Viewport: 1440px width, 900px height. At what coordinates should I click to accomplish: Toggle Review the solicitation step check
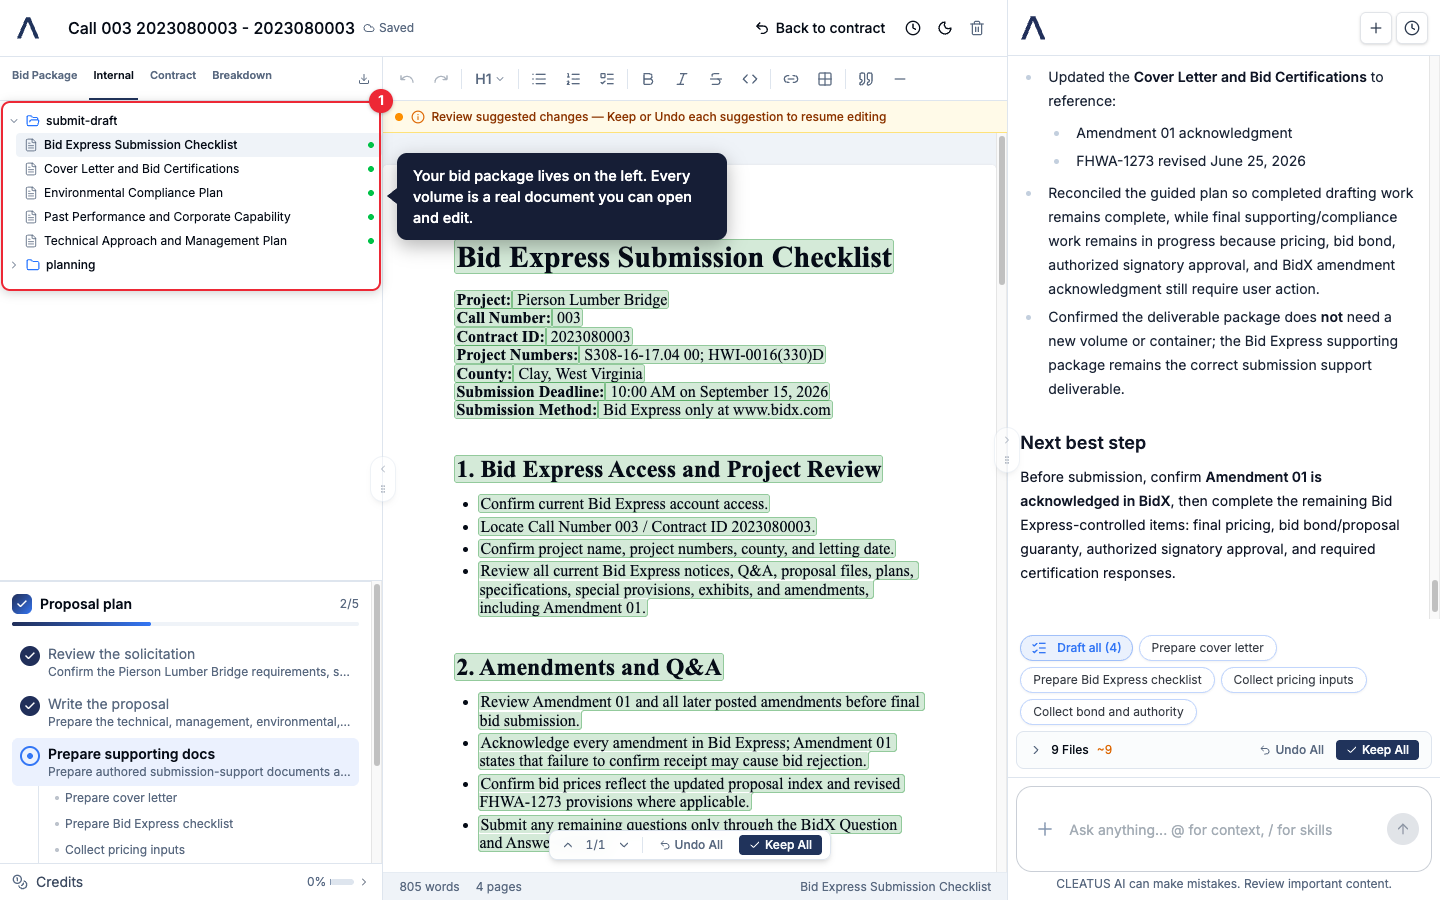point(30,656)
